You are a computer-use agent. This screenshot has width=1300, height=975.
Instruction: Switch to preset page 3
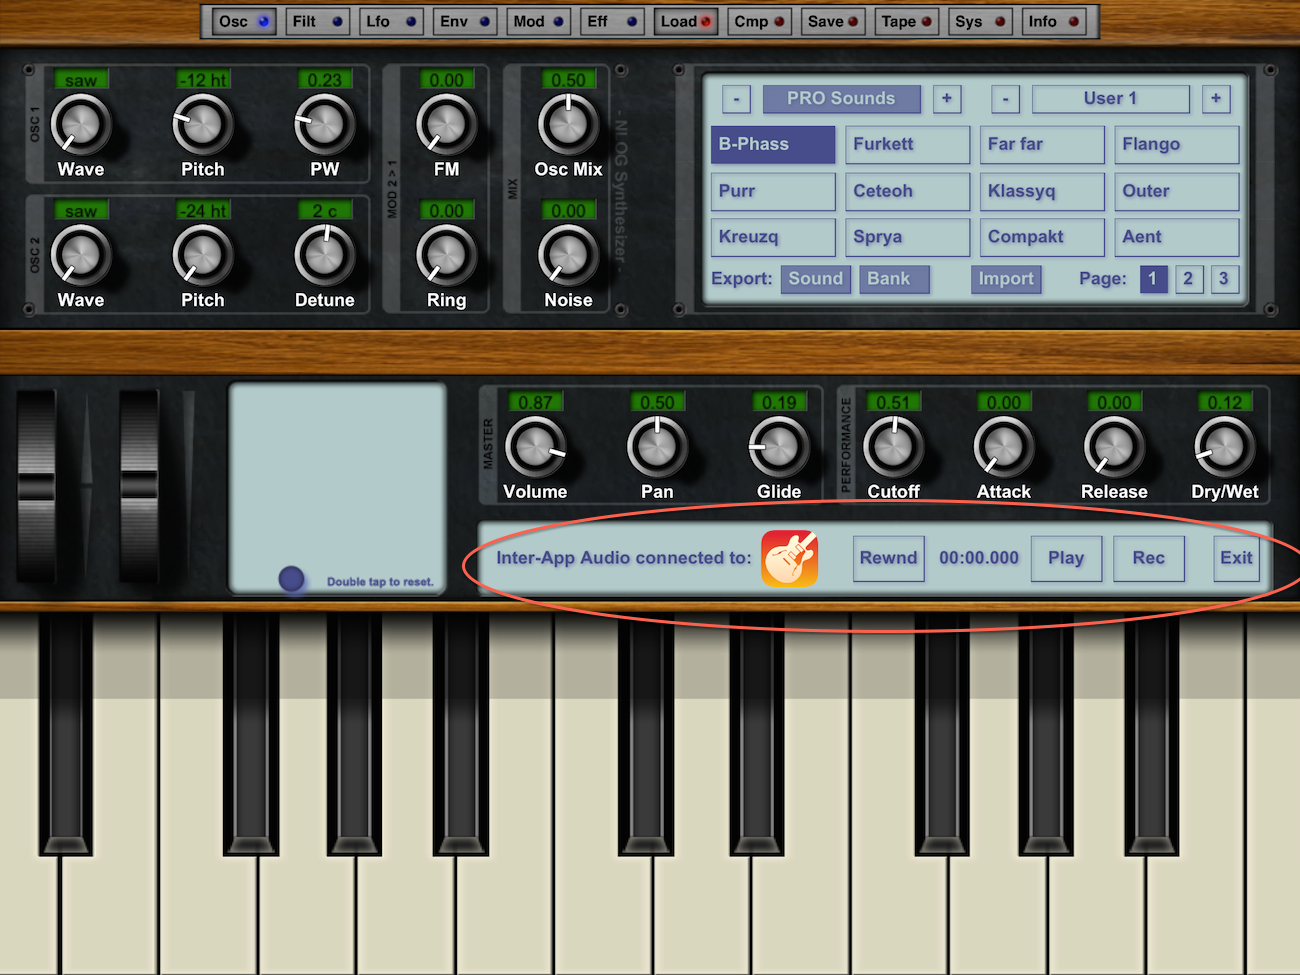click(1223, 279)
